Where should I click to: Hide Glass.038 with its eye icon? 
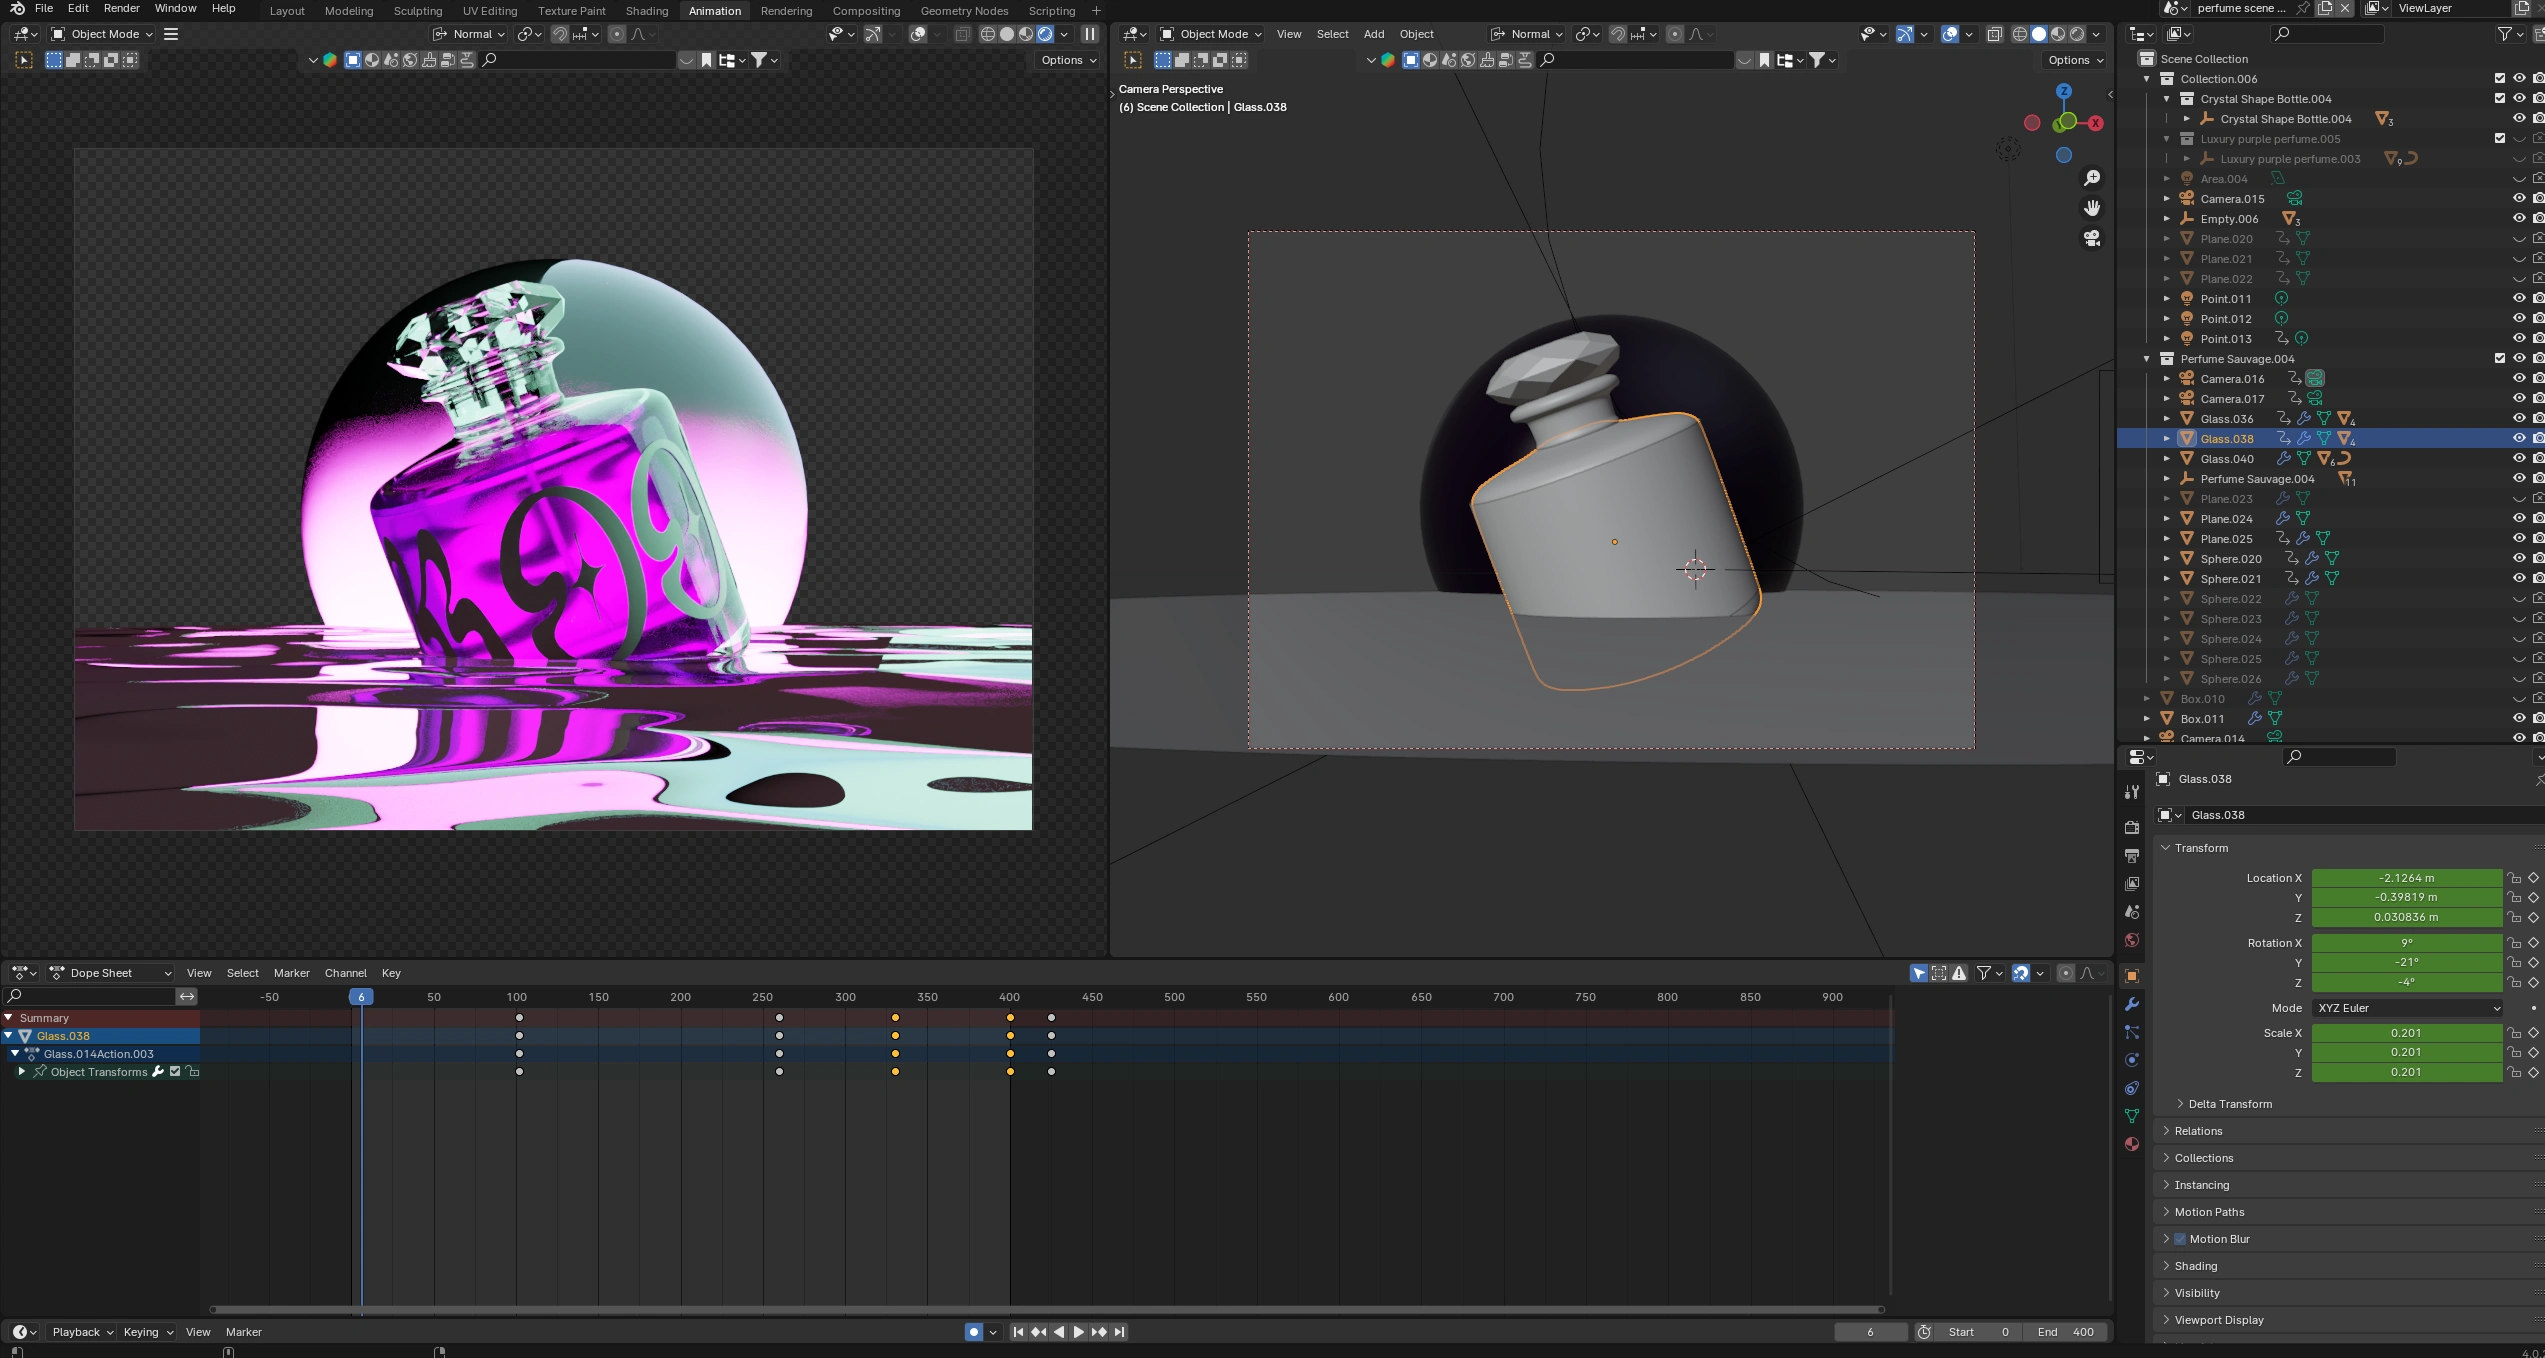(x=2519, y=438)
